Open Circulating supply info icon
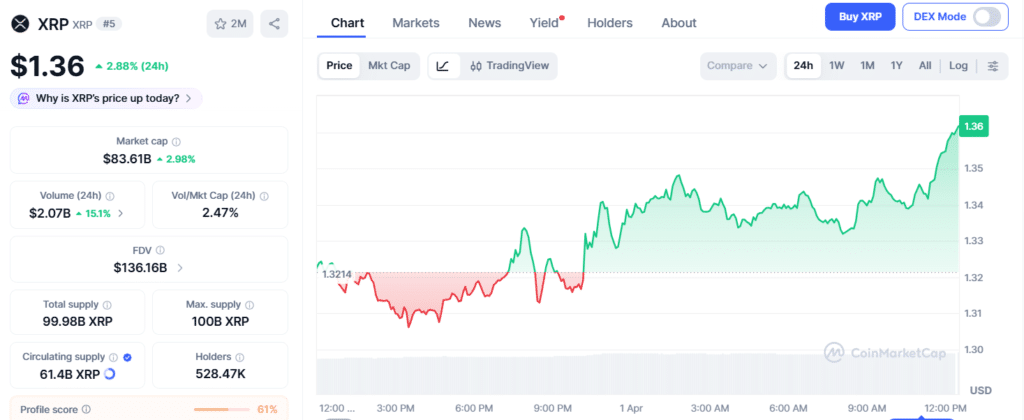This screenshot has height=420, width=1024. 113,357
